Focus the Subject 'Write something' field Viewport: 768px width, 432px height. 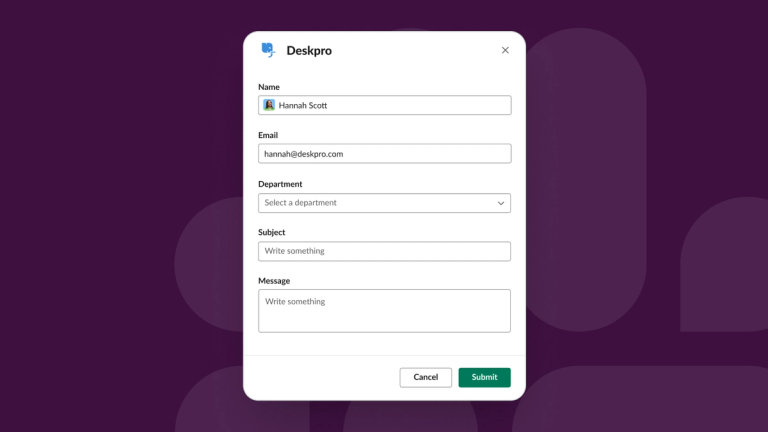coord(384,251)
